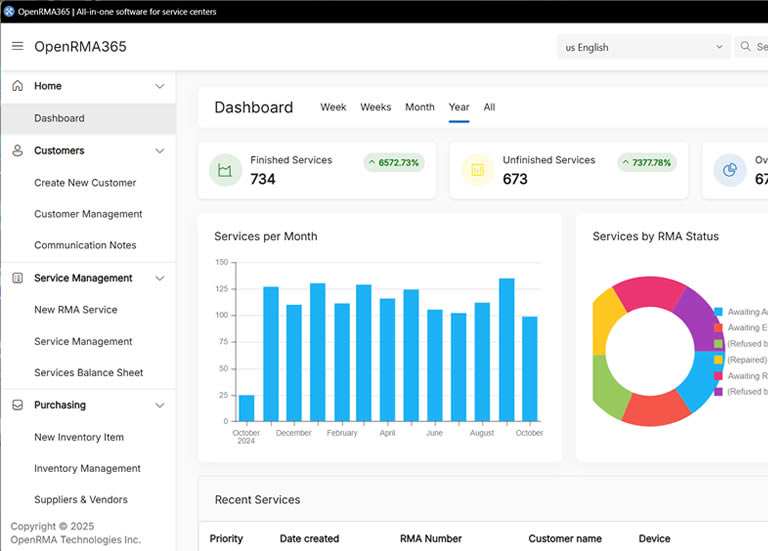Toggle the blue Awaiting legend swatch
The width and height of the screenshot is (768, 551).
[718, 312]
